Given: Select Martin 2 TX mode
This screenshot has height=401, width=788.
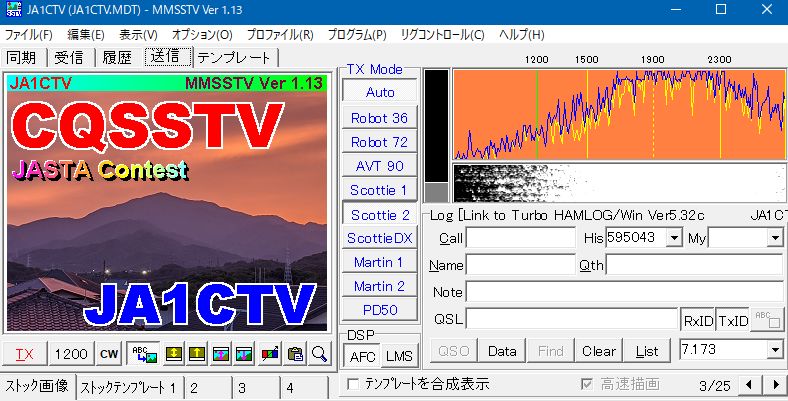Looking at the screenshot, I should [379, 286].
